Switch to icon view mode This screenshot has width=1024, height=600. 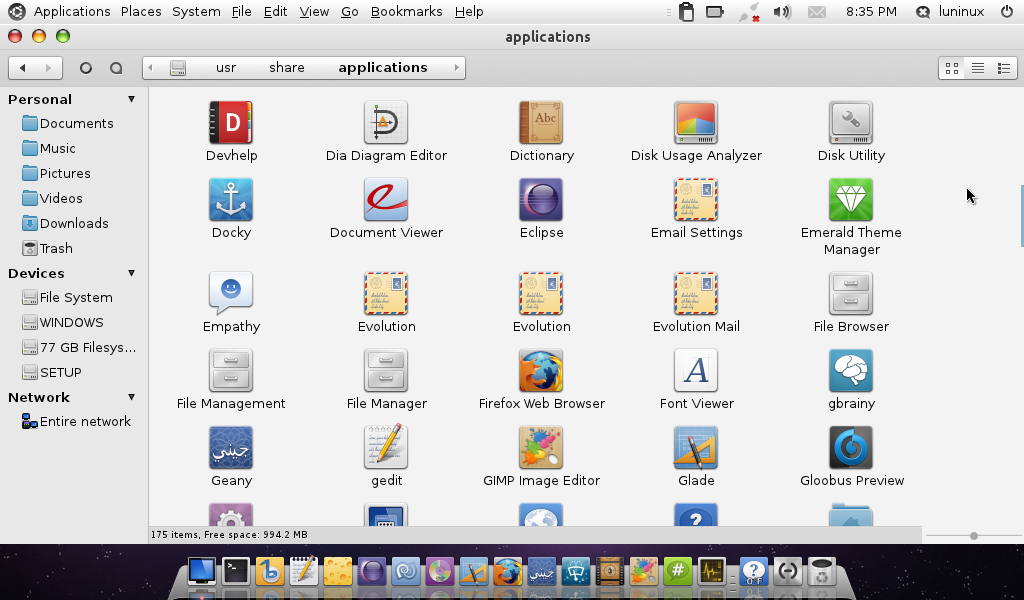952,68
